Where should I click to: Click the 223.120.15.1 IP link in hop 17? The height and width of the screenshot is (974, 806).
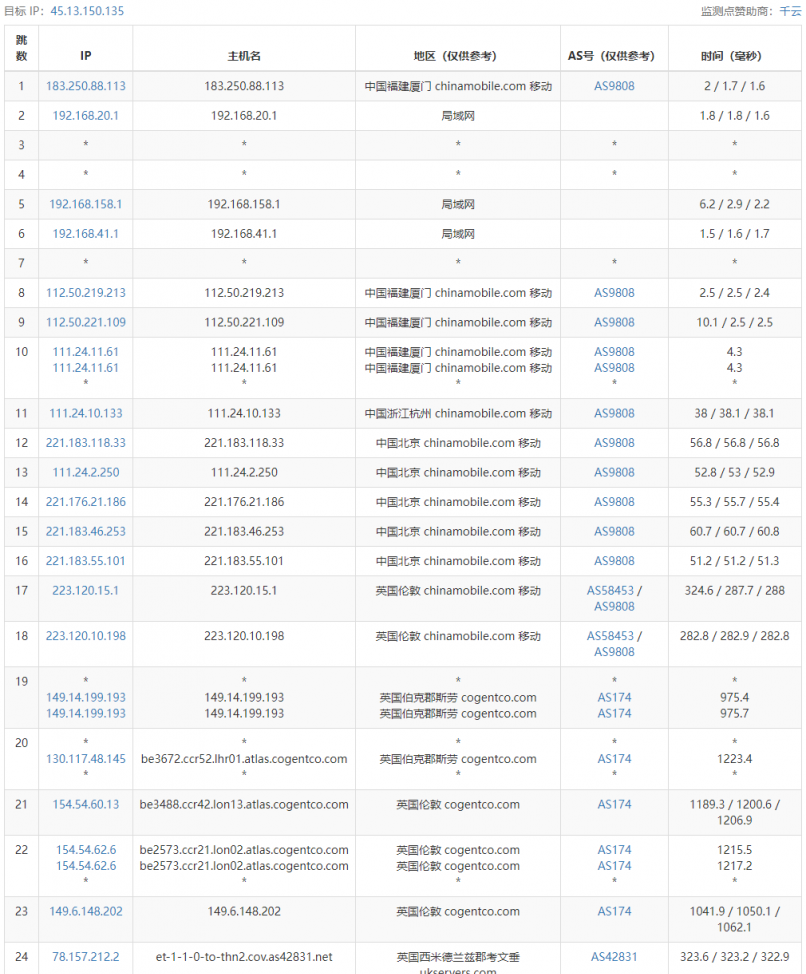coord(86,591)
